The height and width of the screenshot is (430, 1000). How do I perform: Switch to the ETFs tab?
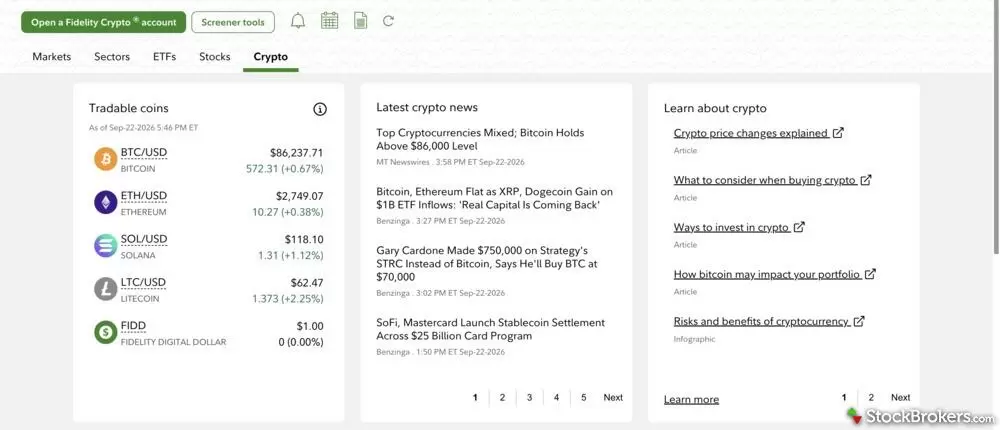165,56
